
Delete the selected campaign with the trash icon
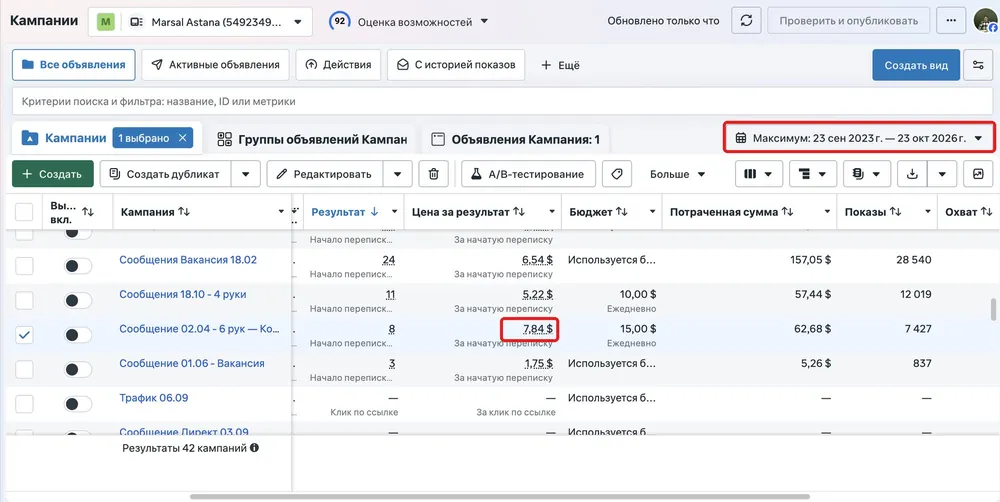tap(434, 173)
